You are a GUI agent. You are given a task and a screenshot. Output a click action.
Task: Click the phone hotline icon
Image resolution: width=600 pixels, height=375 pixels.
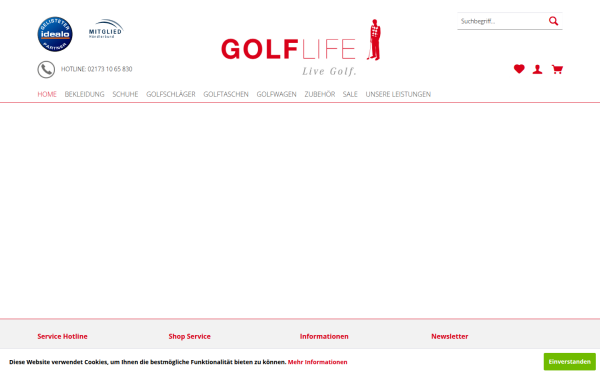point(46,70)
